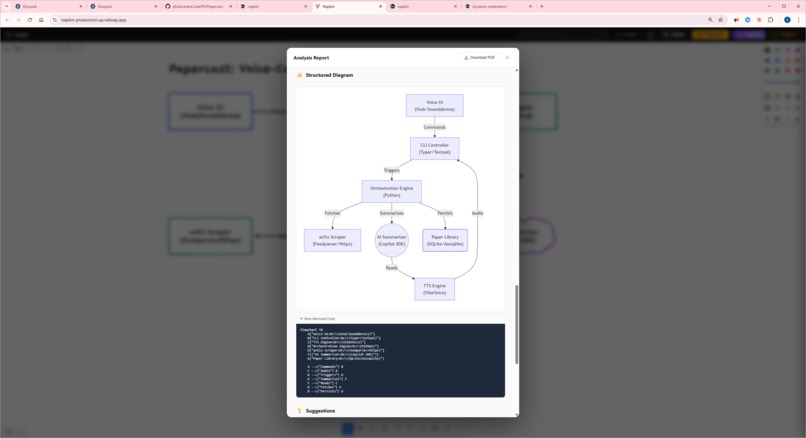The height and width of the screenshot is (438, 806).
Task: View site information icon in address bar
Action: (54, 20)
